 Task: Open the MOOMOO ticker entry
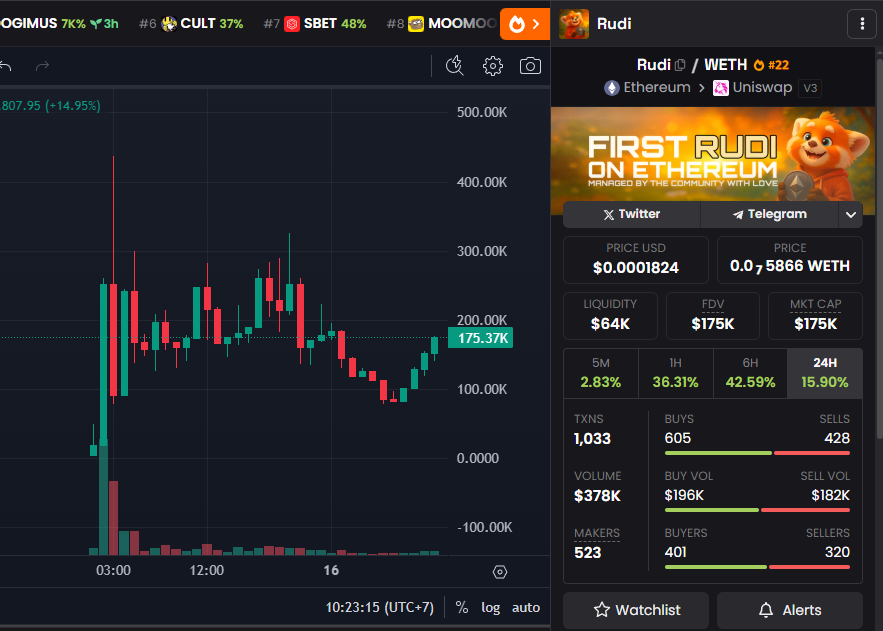(x=441, y=24)
